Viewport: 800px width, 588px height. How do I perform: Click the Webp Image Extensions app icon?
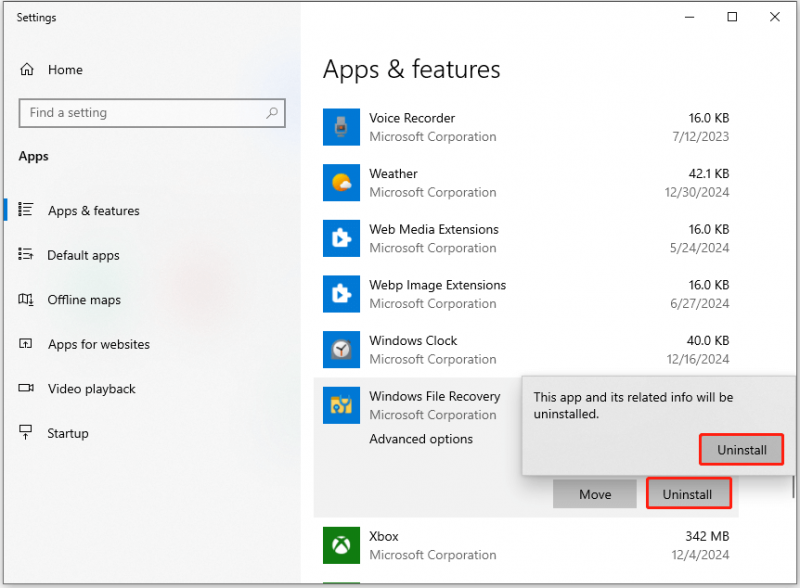(341, 294)
